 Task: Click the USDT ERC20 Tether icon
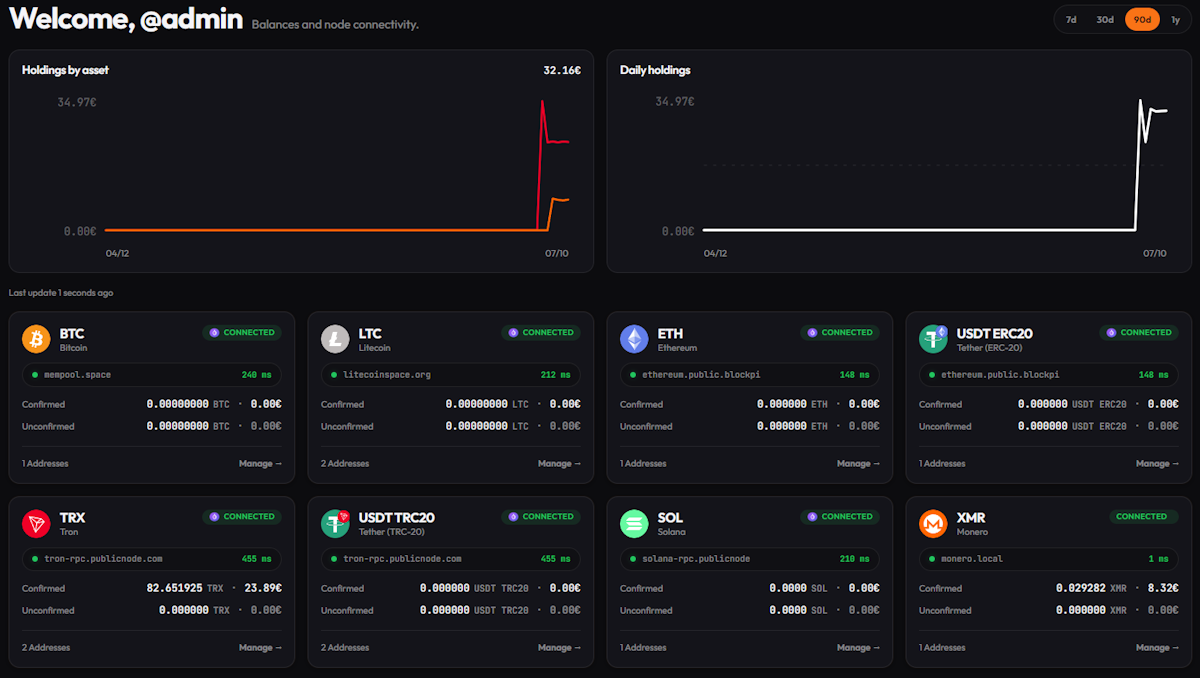point(933,339)
